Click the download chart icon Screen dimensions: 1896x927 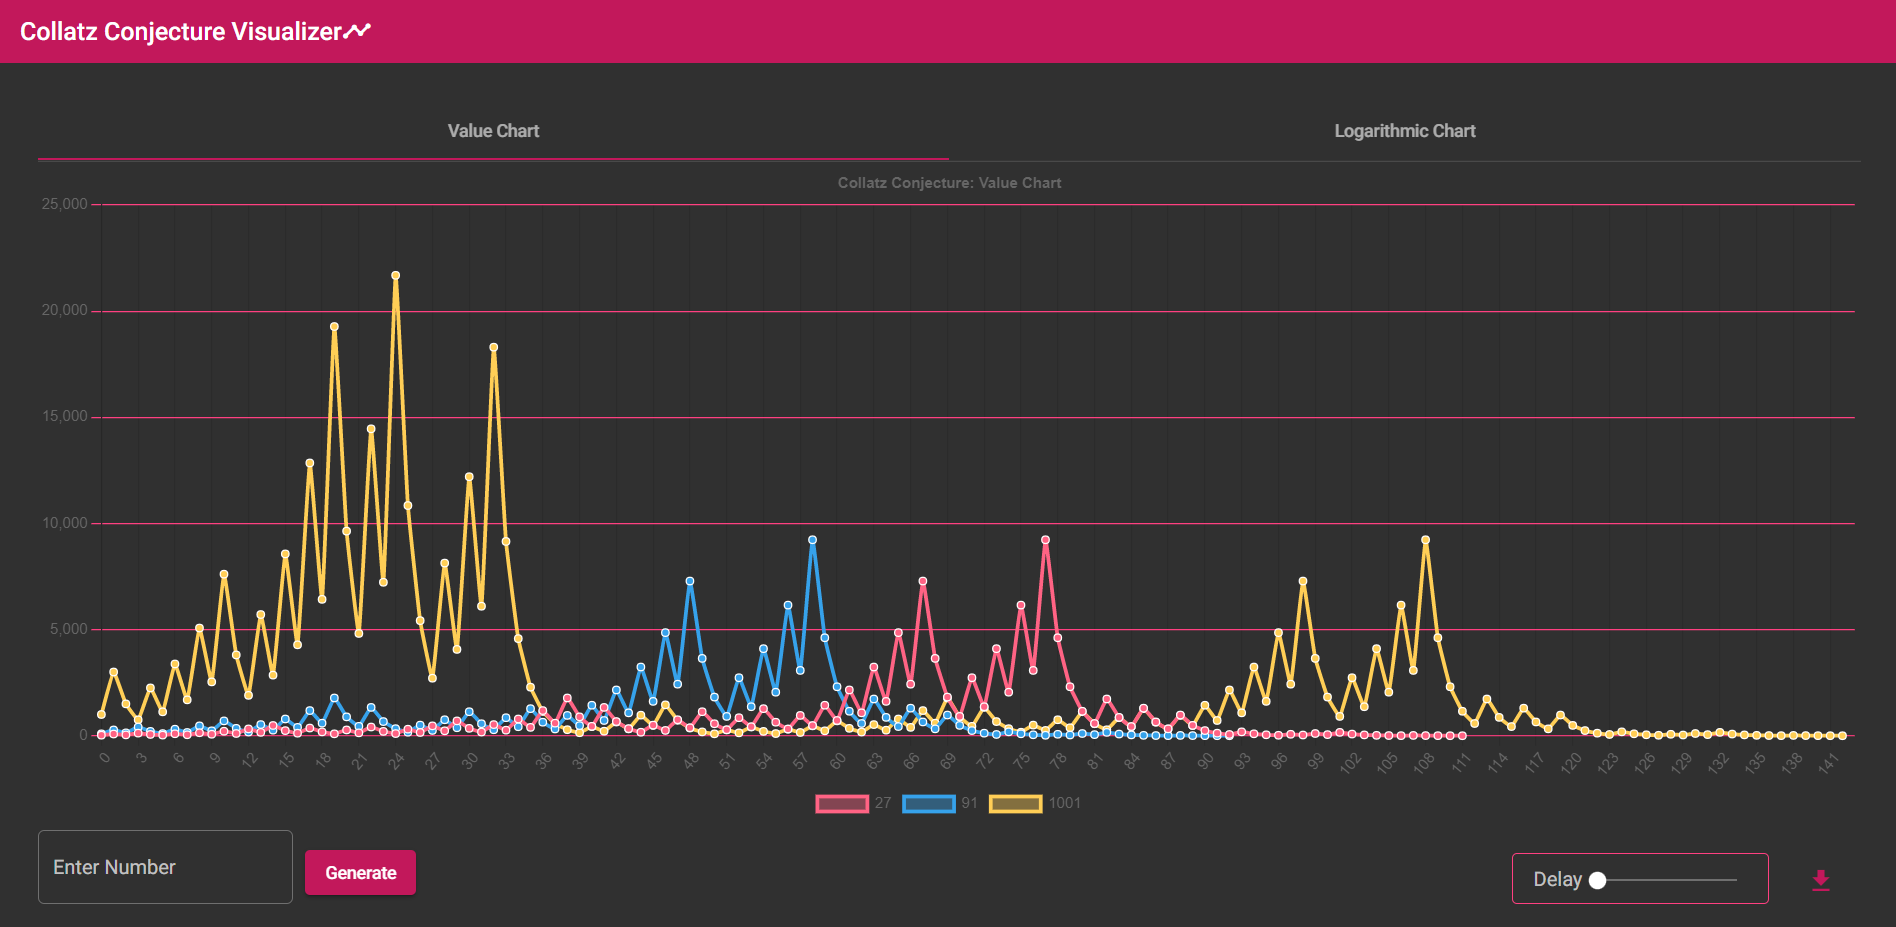[1820, 880]
